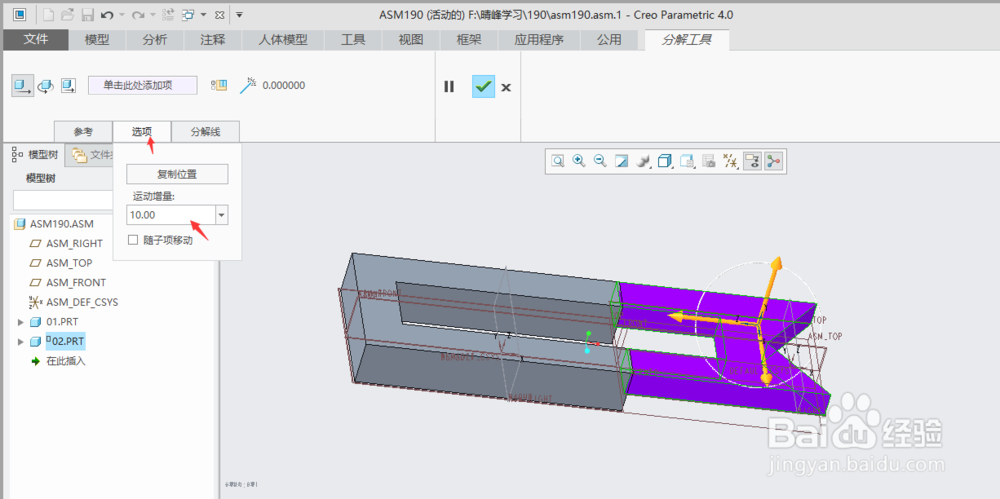Click the 单击此处添加项 collector field
1000x499 pixels.
tap(142, 86)
